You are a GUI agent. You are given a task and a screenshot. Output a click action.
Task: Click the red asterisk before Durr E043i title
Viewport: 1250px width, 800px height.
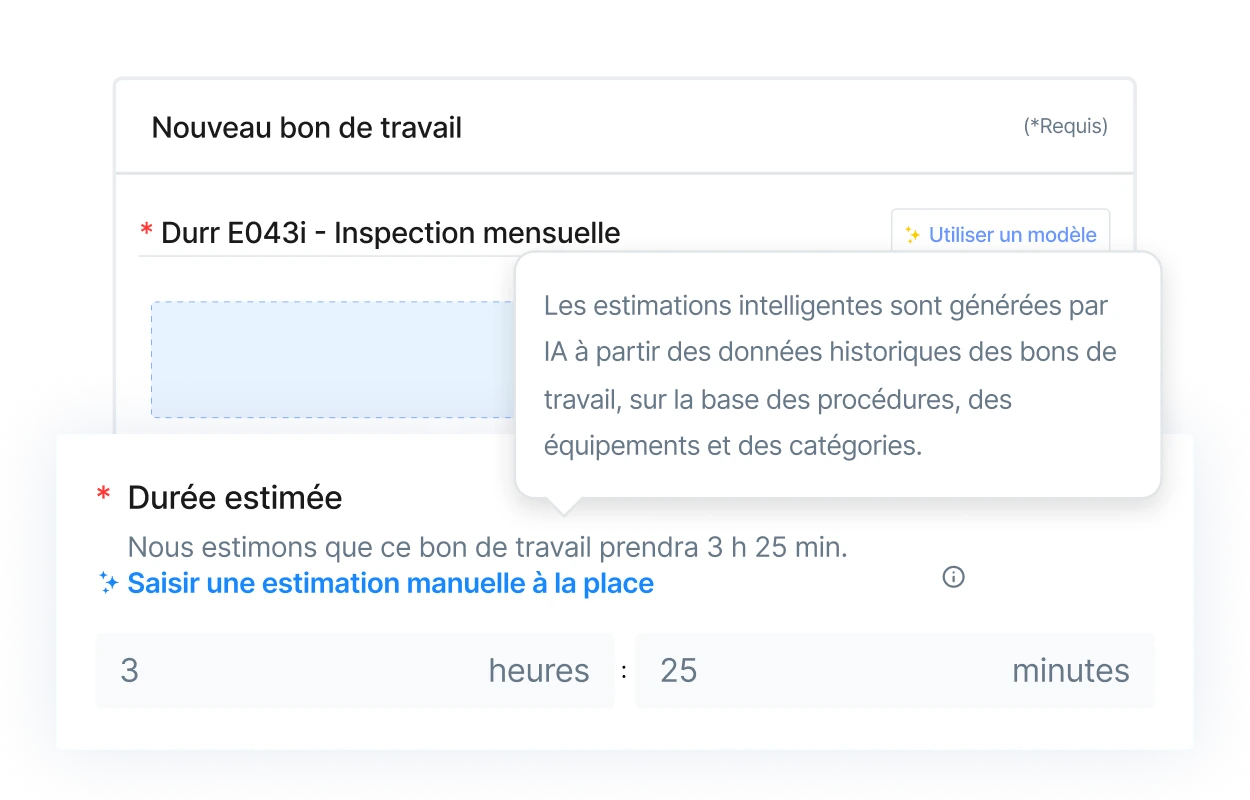146,231
